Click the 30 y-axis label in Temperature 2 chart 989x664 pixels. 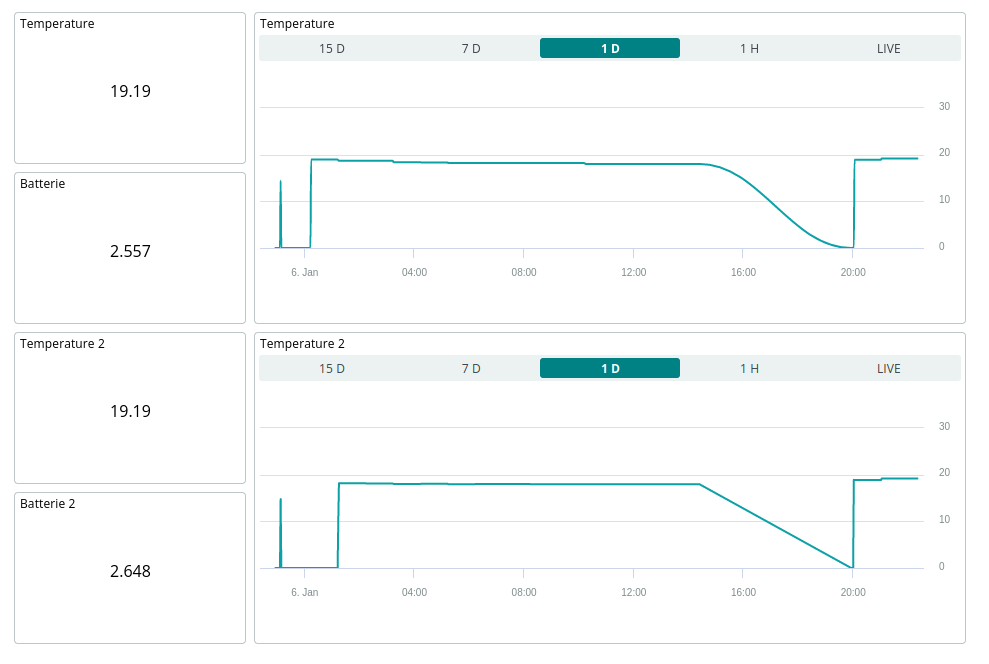[x=944, y=426]
